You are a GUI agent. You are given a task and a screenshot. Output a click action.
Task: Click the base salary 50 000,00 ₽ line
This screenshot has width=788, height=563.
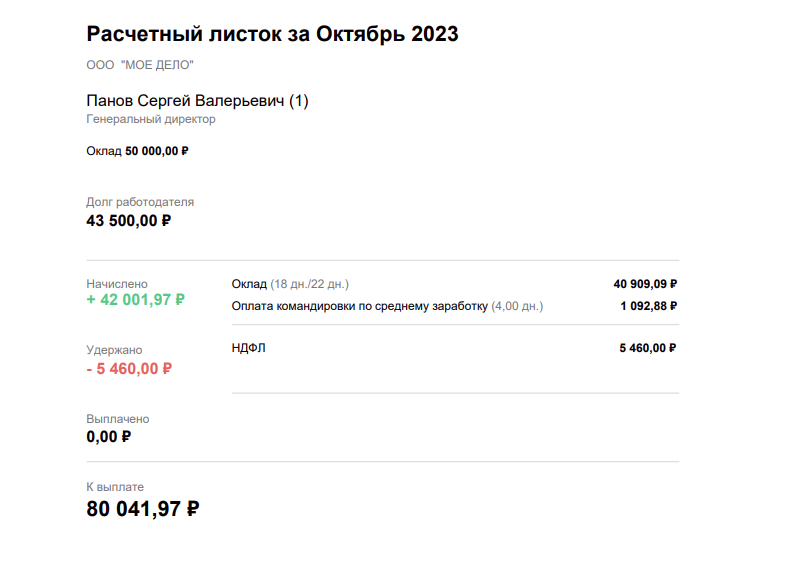click(137, 151)
